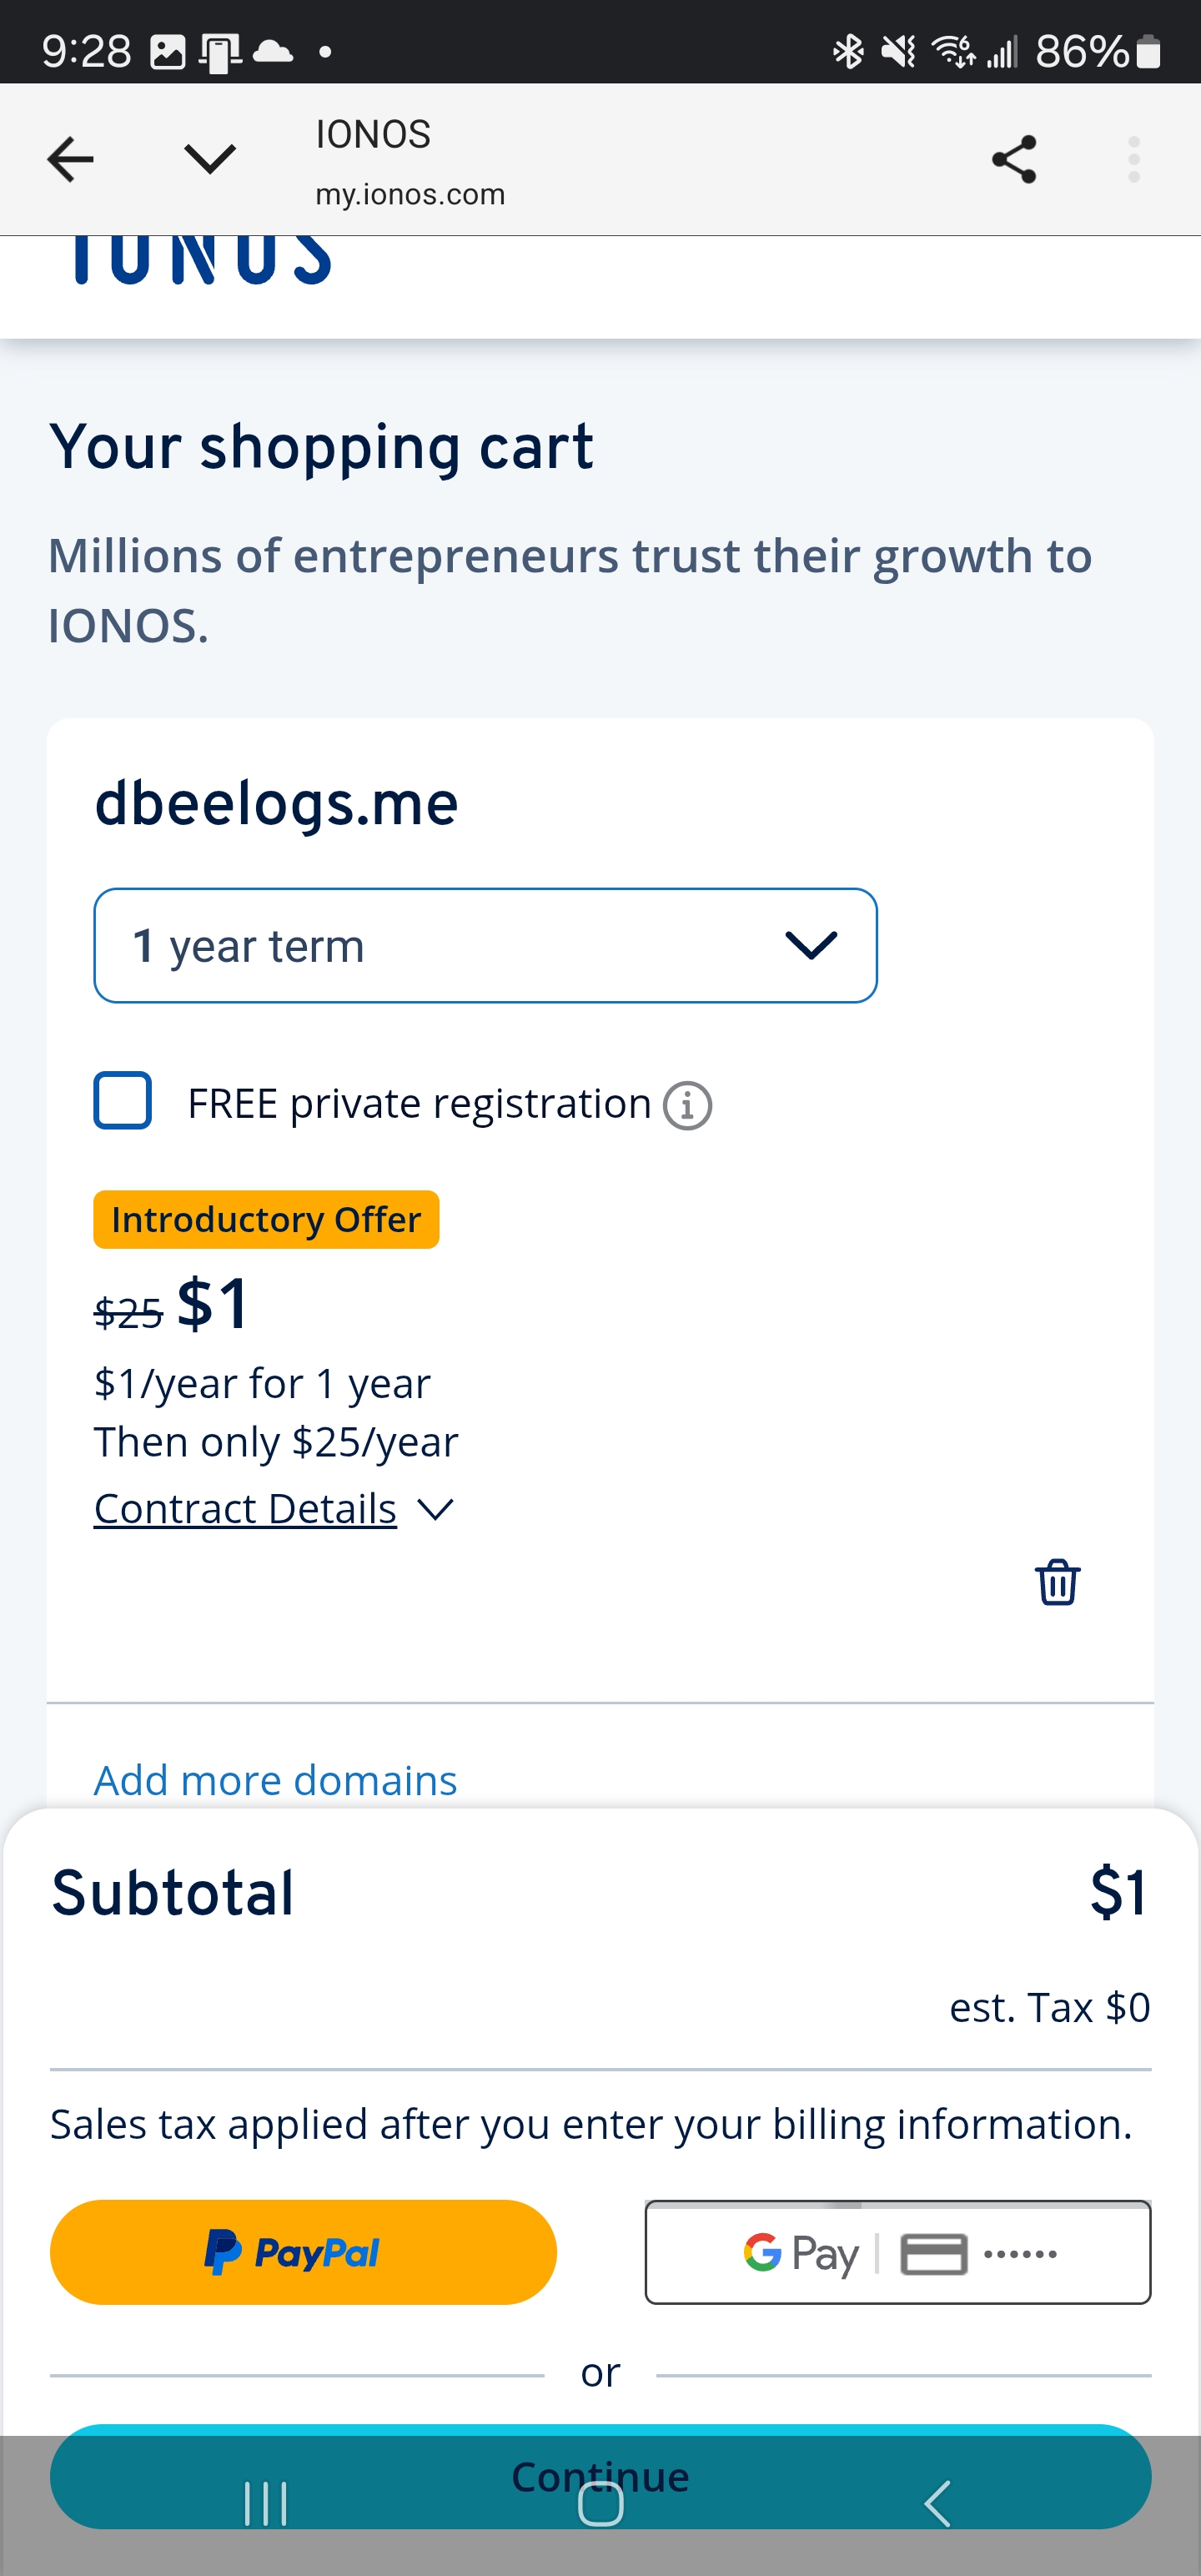Click Add more domains link

[x=275, y=1780]
